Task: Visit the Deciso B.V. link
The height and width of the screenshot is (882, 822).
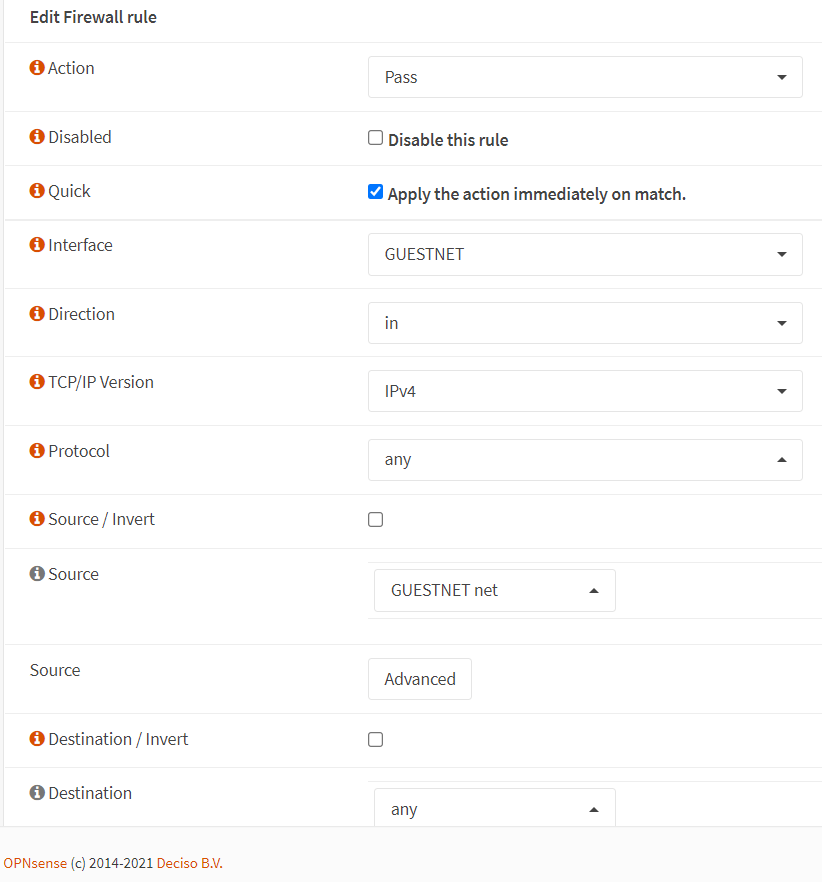Action: [x=189, y=862]
